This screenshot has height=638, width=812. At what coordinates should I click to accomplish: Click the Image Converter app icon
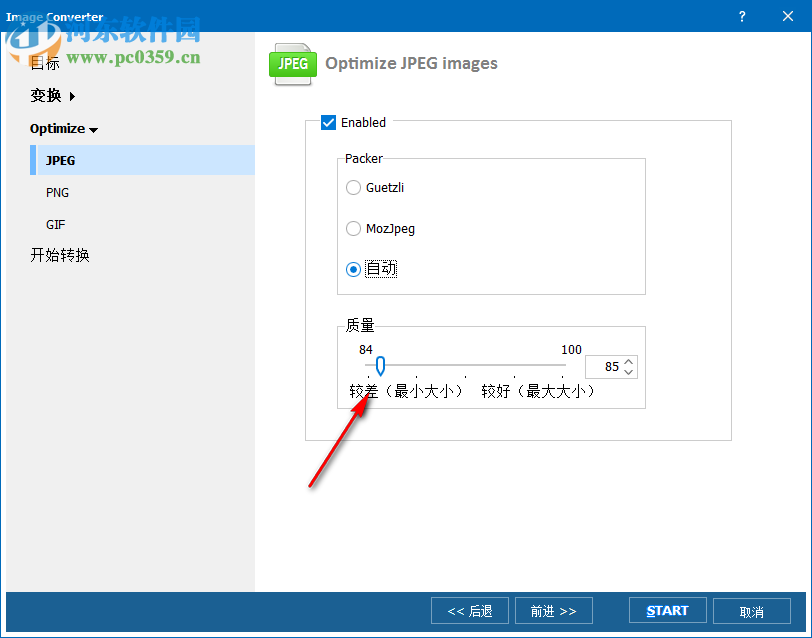[10, 16]
